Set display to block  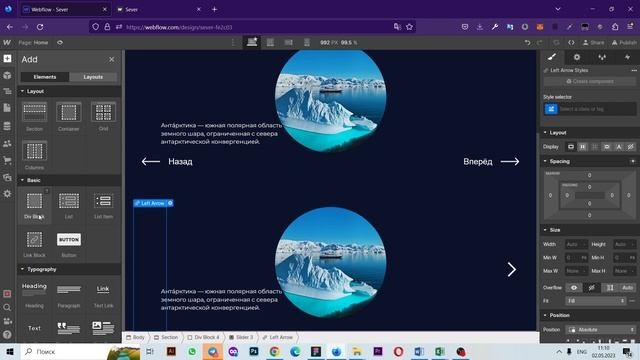click(571, 147)
